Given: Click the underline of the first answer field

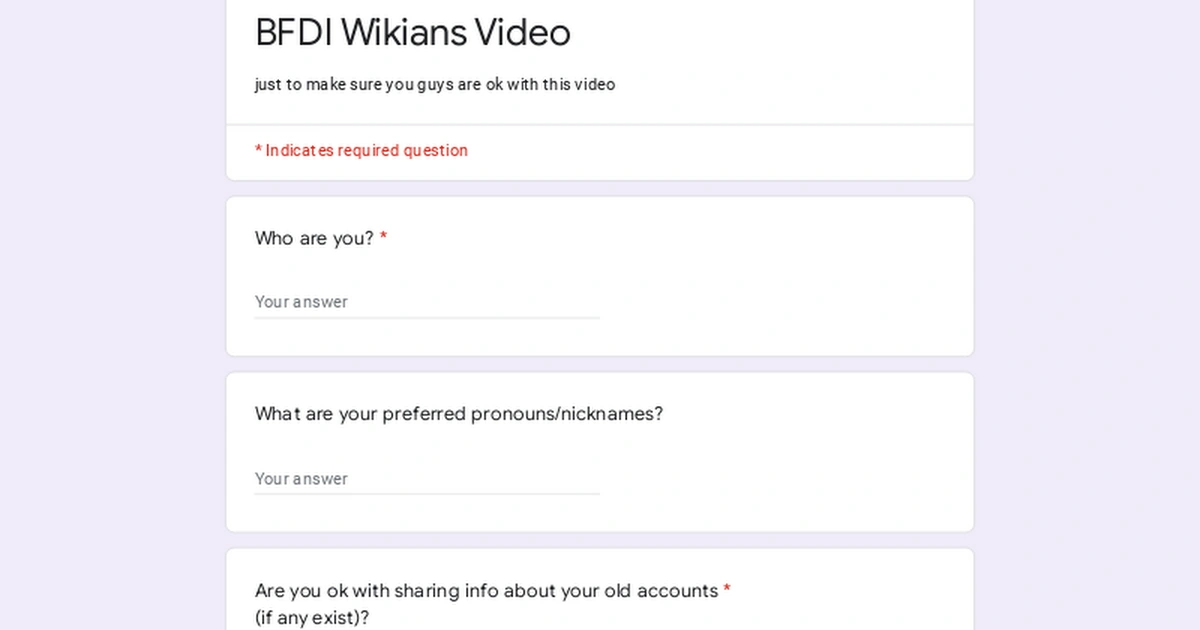Looking at the screenshot, I should [x=427, y=316].
